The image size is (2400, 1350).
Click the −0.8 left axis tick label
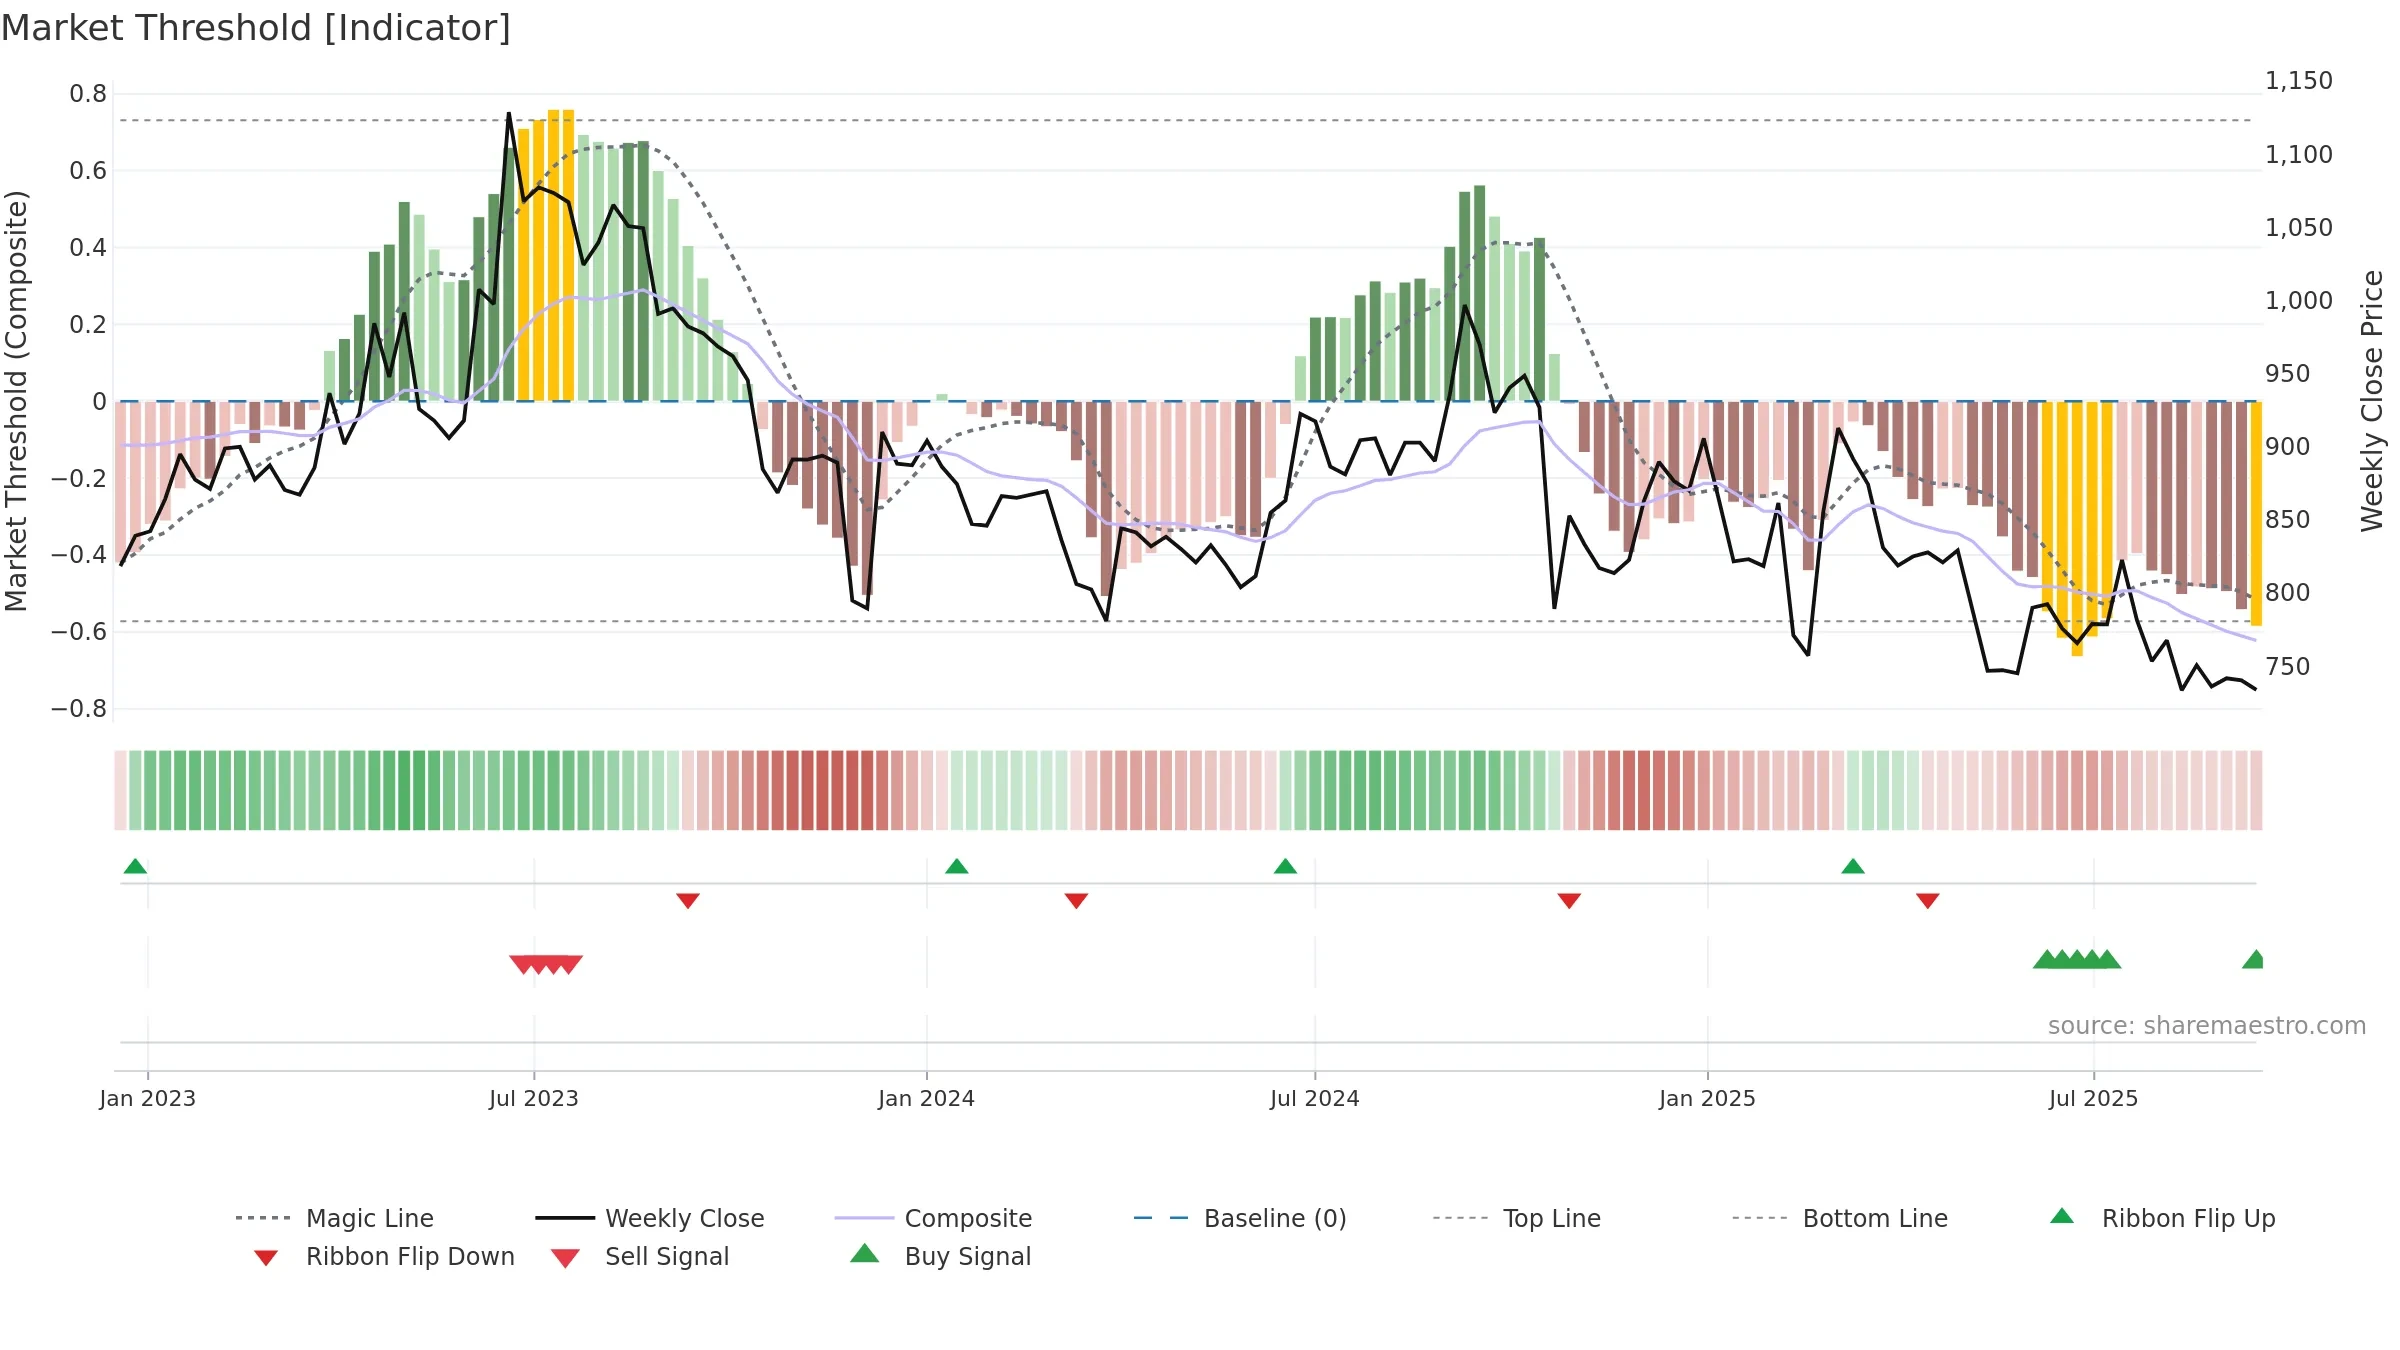point(79,708)
